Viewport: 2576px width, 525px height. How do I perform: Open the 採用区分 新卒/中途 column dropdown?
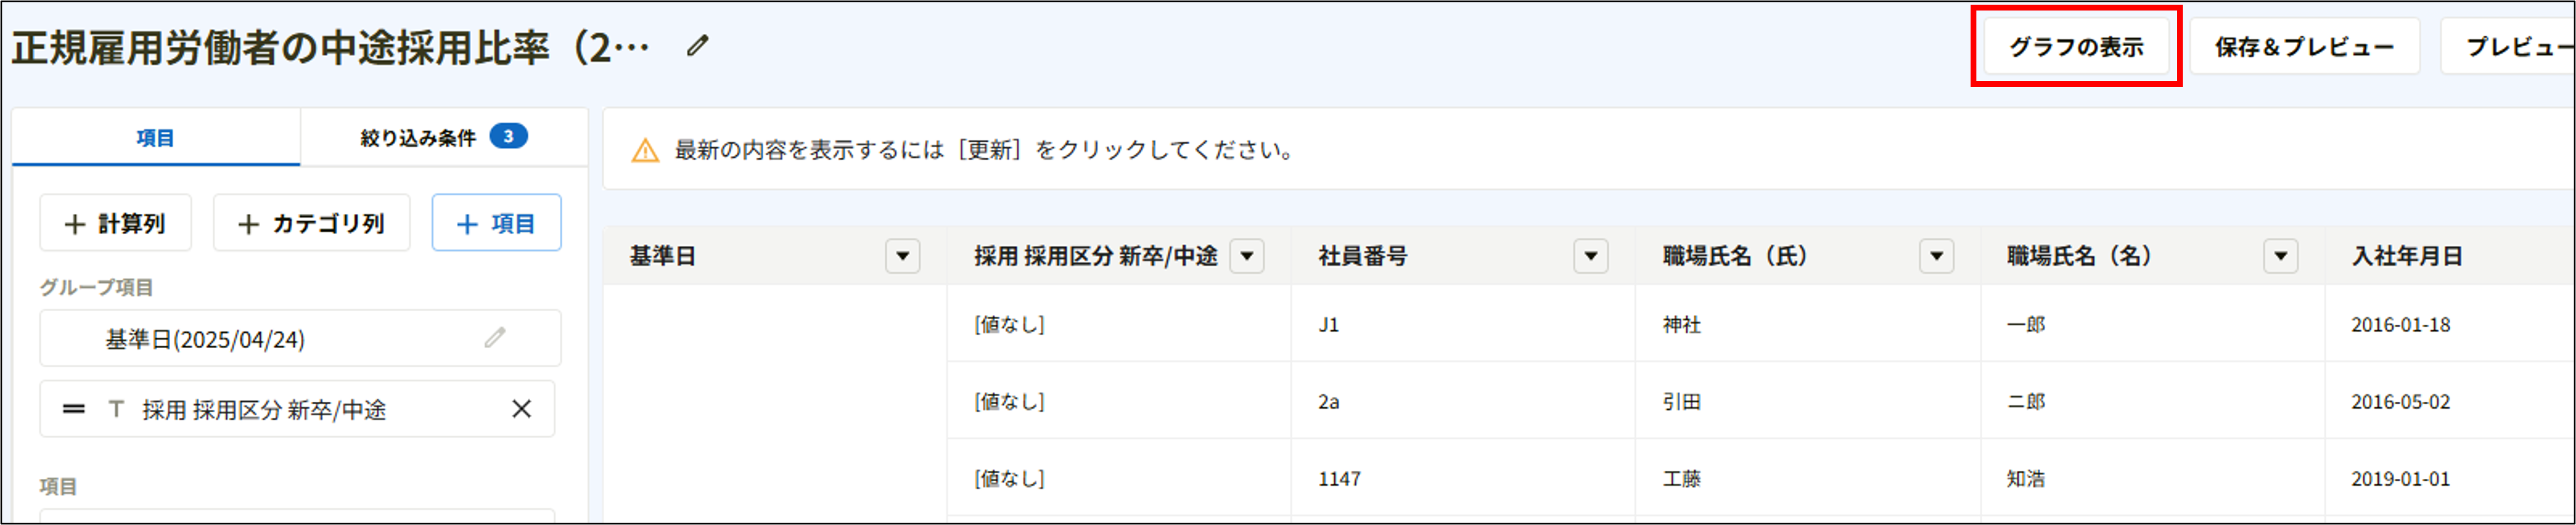click(x=1248, y=256)
